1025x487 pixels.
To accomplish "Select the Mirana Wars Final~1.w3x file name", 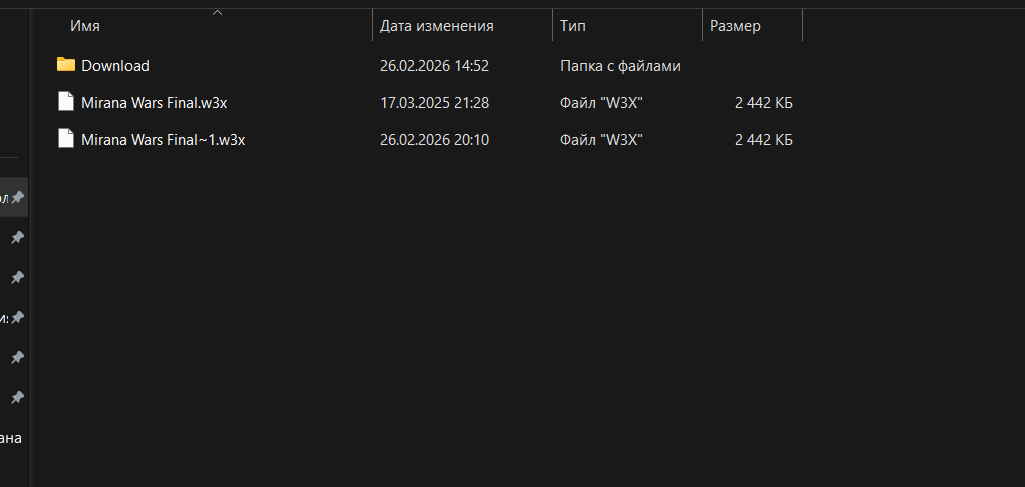I will pos(163,140).
